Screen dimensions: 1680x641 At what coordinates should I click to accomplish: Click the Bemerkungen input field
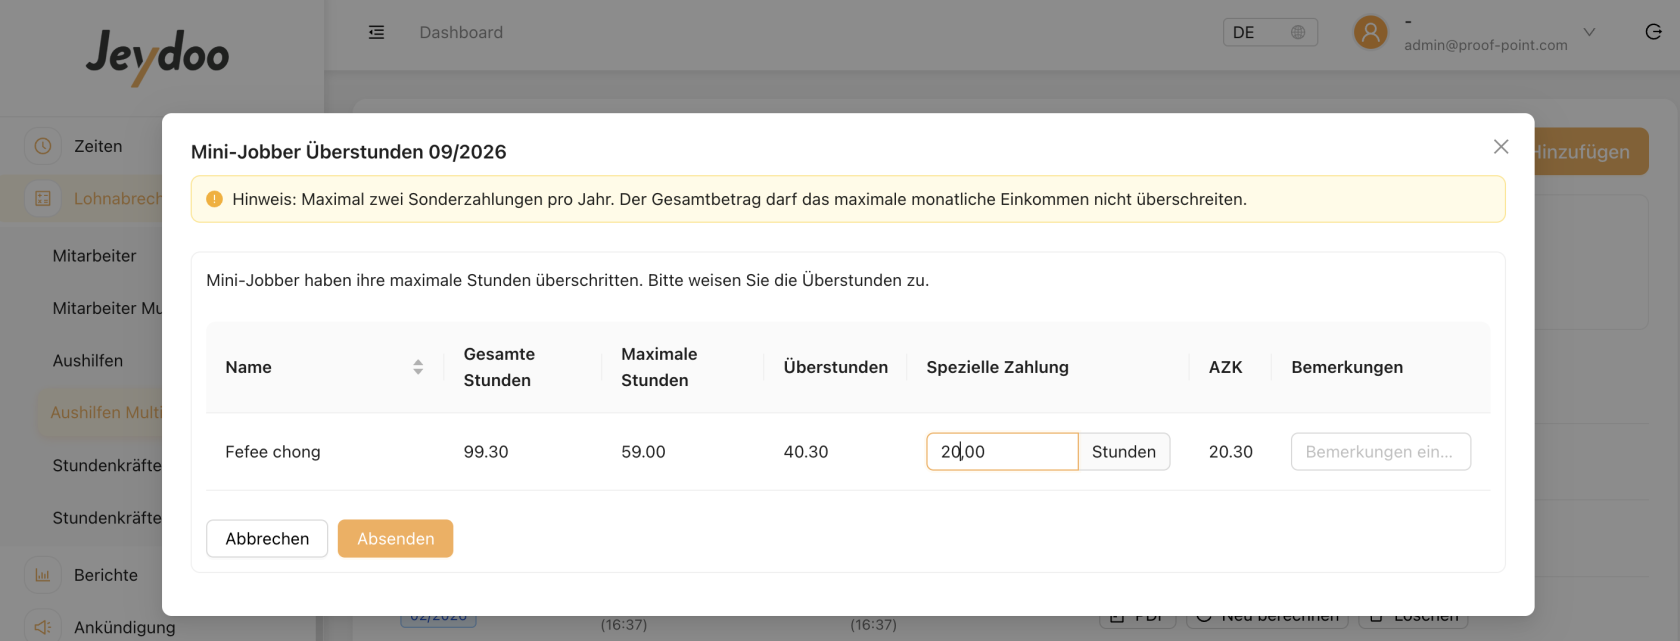click(1381, 452)
